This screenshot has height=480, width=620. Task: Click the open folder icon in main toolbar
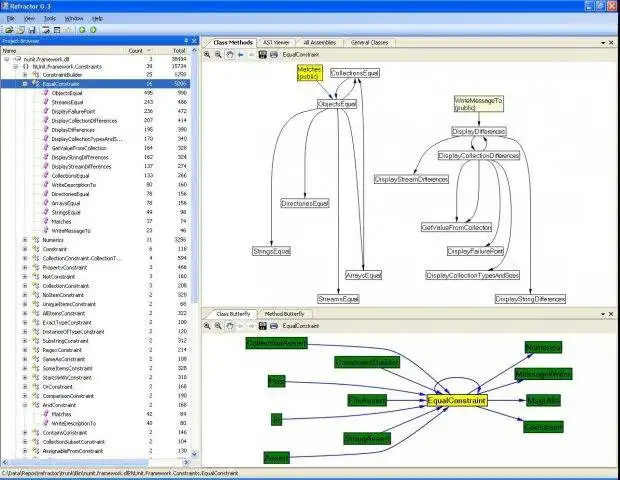point(9,30)
